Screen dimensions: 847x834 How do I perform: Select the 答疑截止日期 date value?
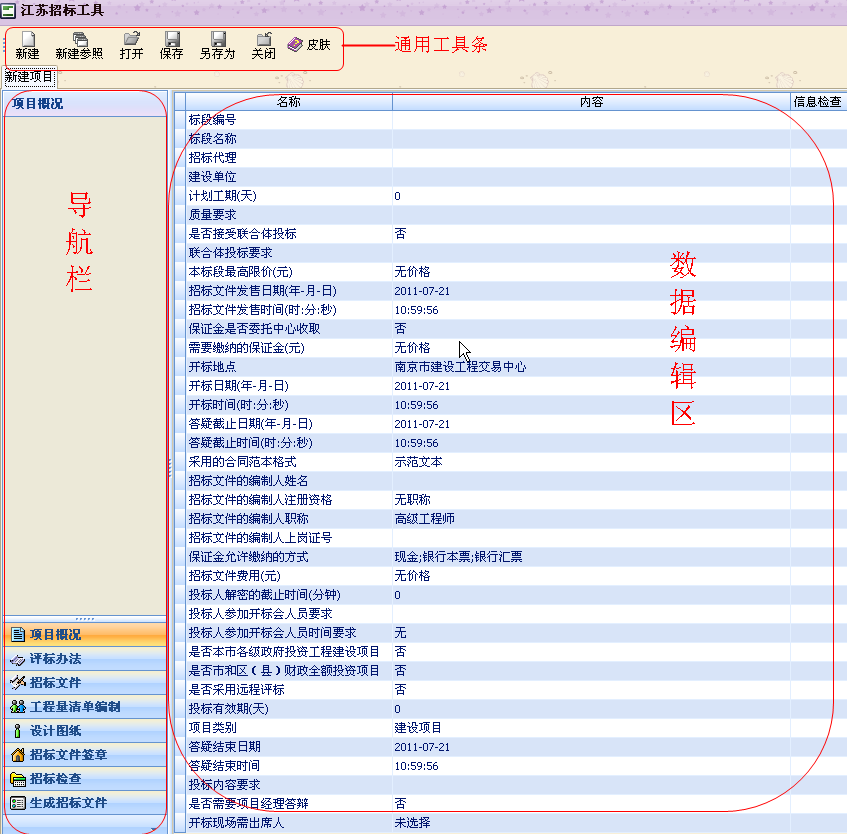tap(591, 424)
